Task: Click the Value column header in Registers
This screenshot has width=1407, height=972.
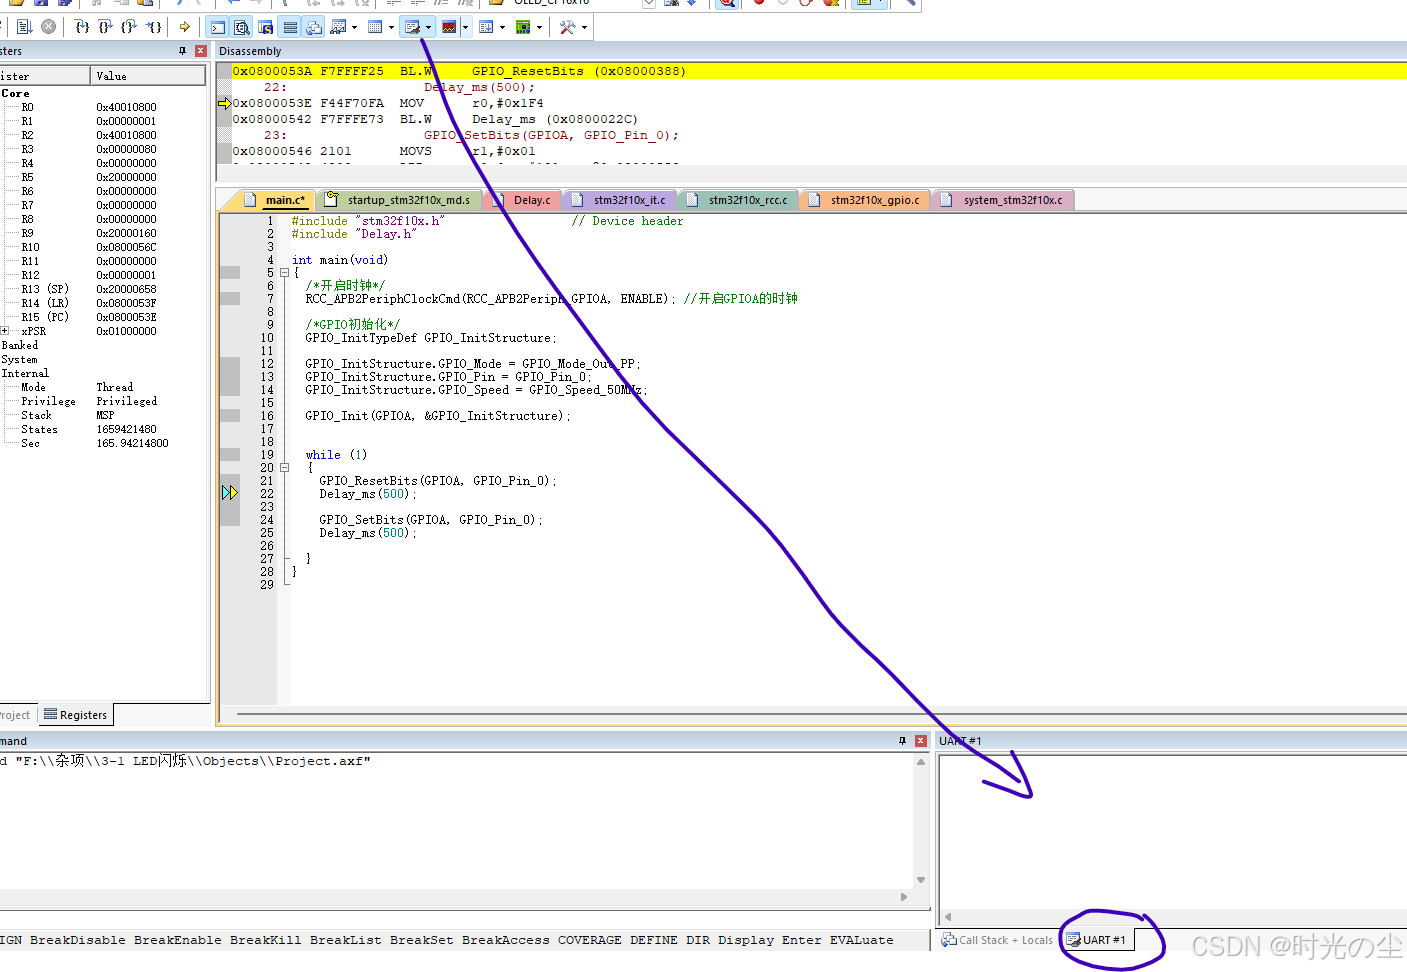Action: [x=148, y=76]
